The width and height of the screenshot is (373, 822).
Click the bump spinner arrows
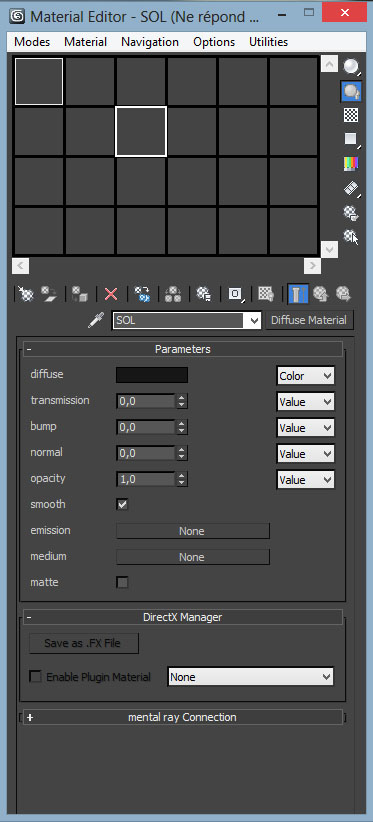(181, 427)
